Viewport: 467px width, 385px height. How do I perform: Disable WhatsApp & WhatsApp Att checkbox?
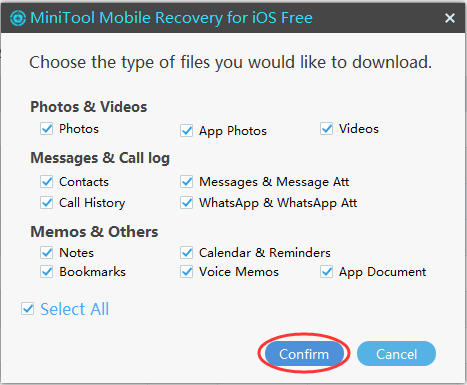(x=187, y=202)
